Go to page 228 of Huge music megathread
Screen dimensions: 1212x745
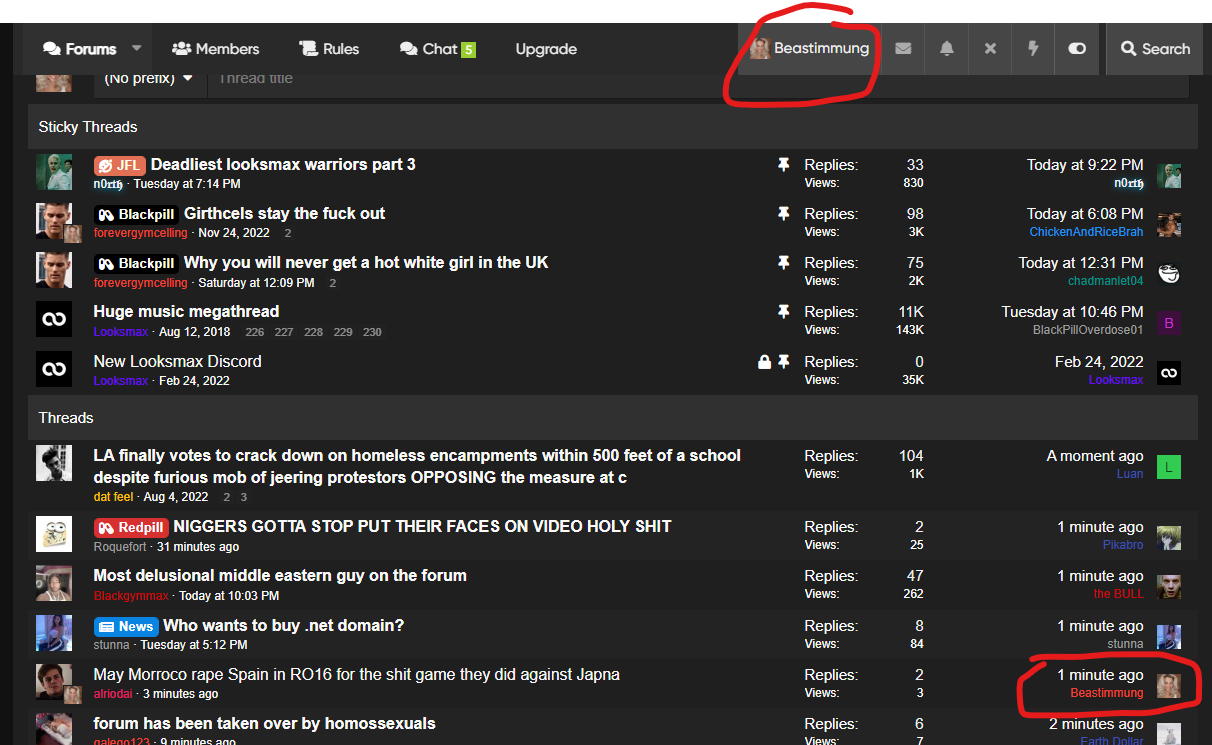coord(313,332)
